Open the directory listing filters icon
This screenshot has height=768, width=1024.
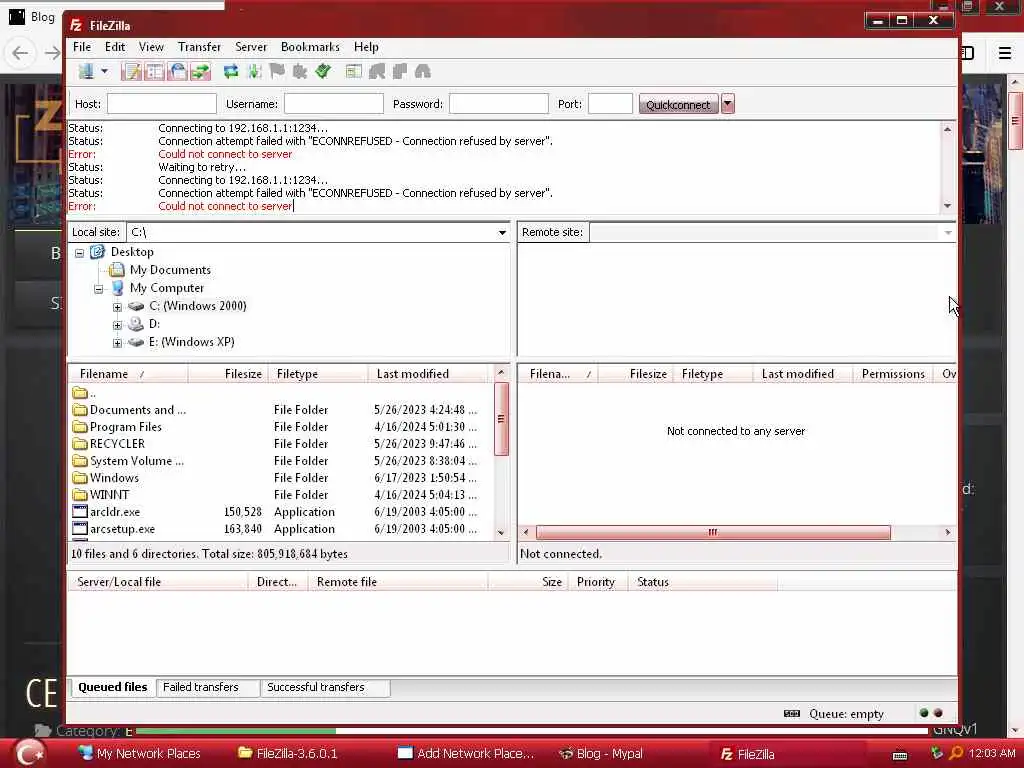(353, 71)
